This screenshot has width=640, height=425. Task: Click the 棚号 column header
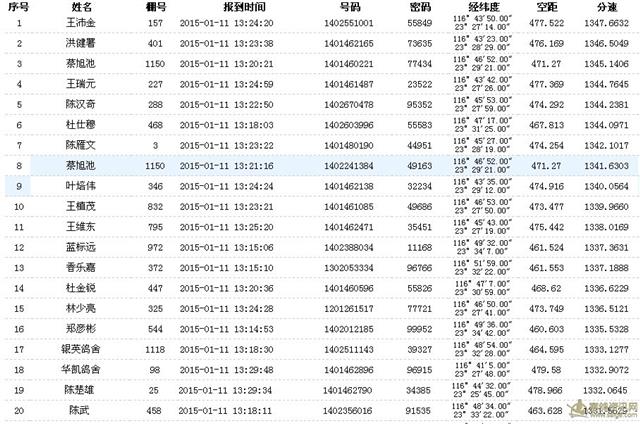pos(156,7)
